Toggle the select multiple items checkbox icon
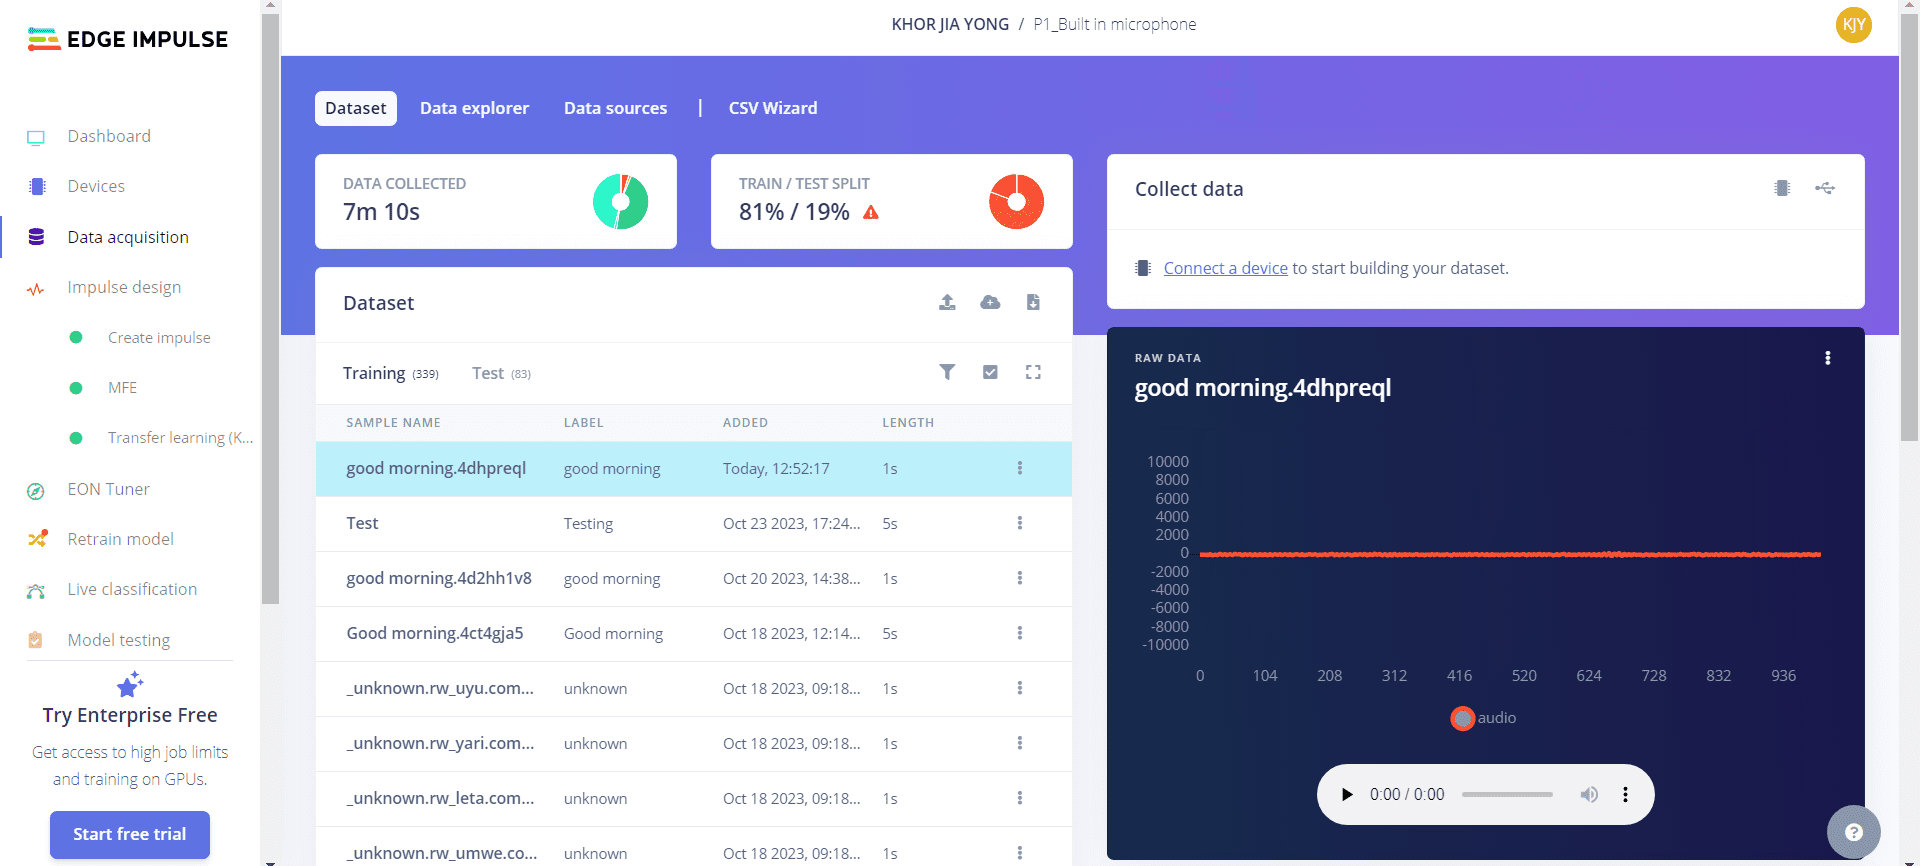Viewport: 1920px width, 866px height. click(x=990, y=372)
